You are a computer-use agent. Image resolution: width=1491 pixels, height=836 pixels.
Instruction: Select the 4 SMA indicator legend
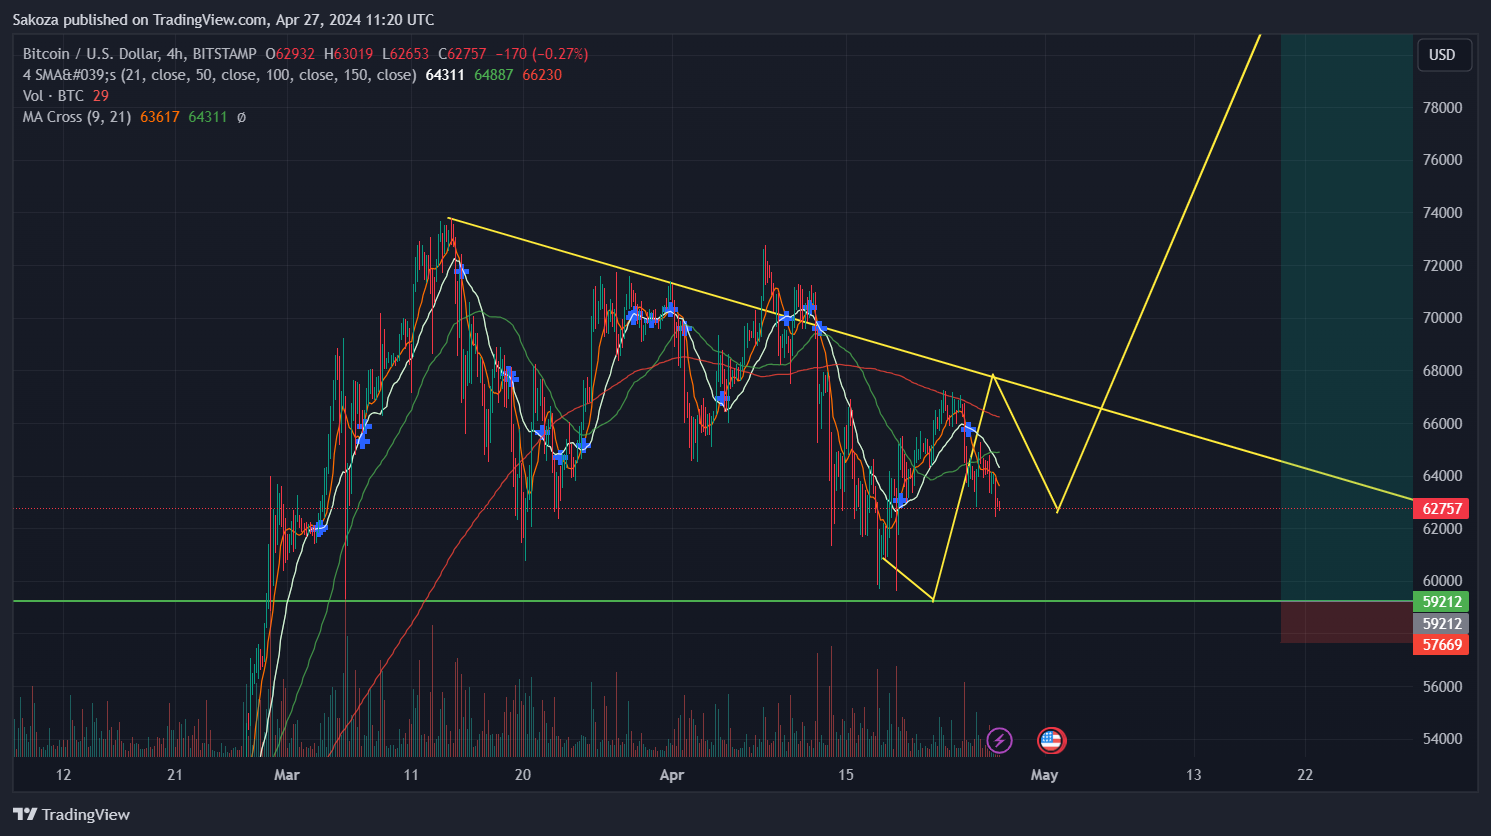pyautogui.click(x=219, y=75)
